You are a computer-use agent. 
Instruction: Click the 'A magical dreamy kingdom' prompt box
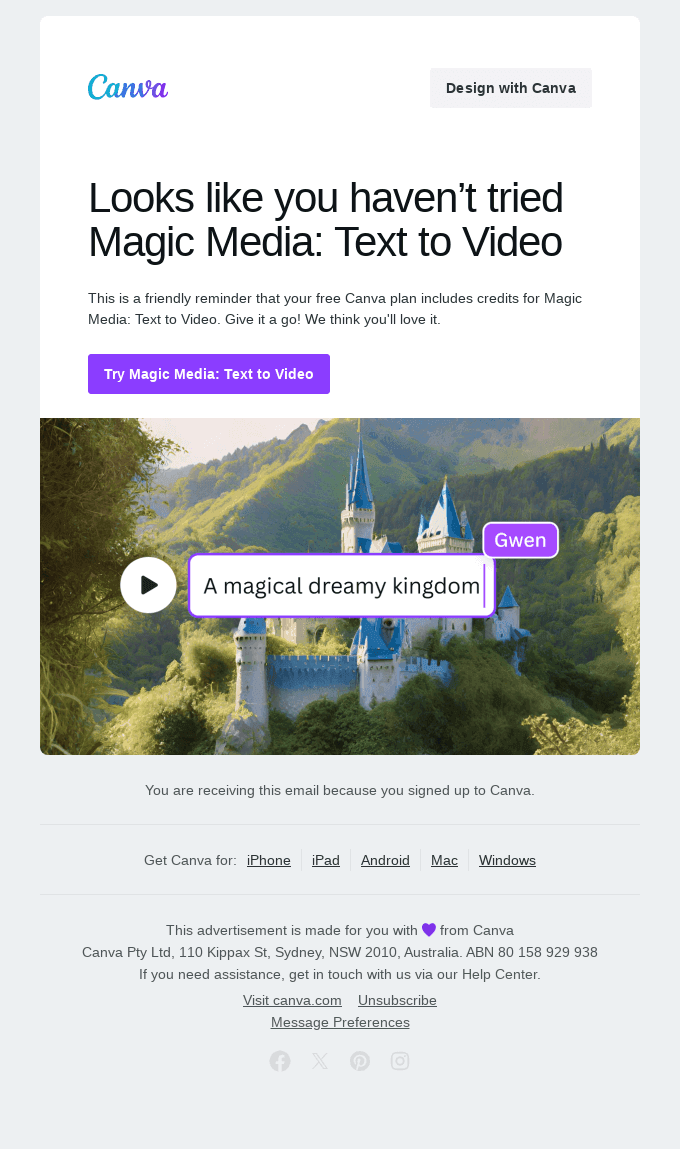[342, 585]
